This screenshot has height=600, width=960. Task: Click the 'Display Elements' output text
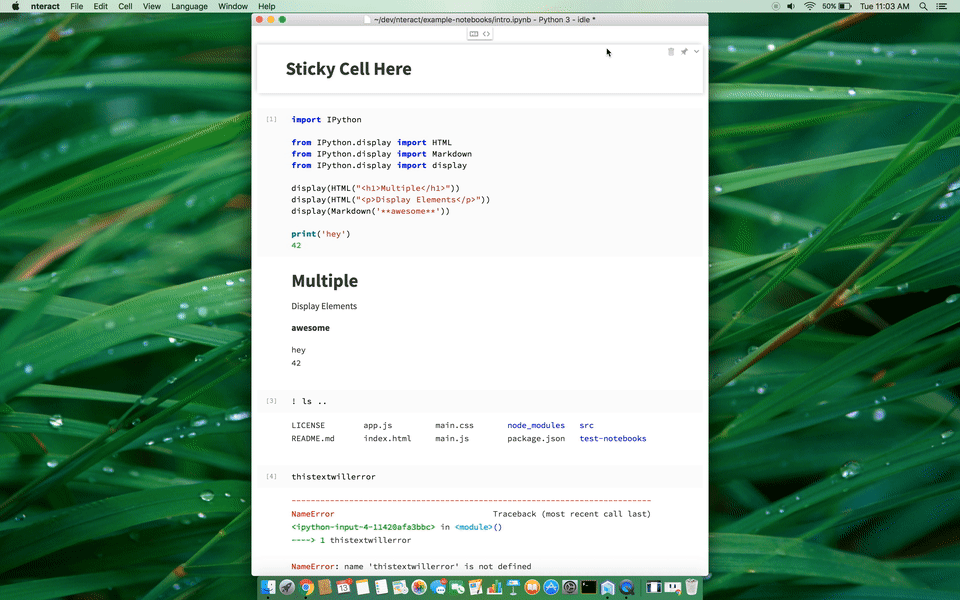tap(324, 306)
